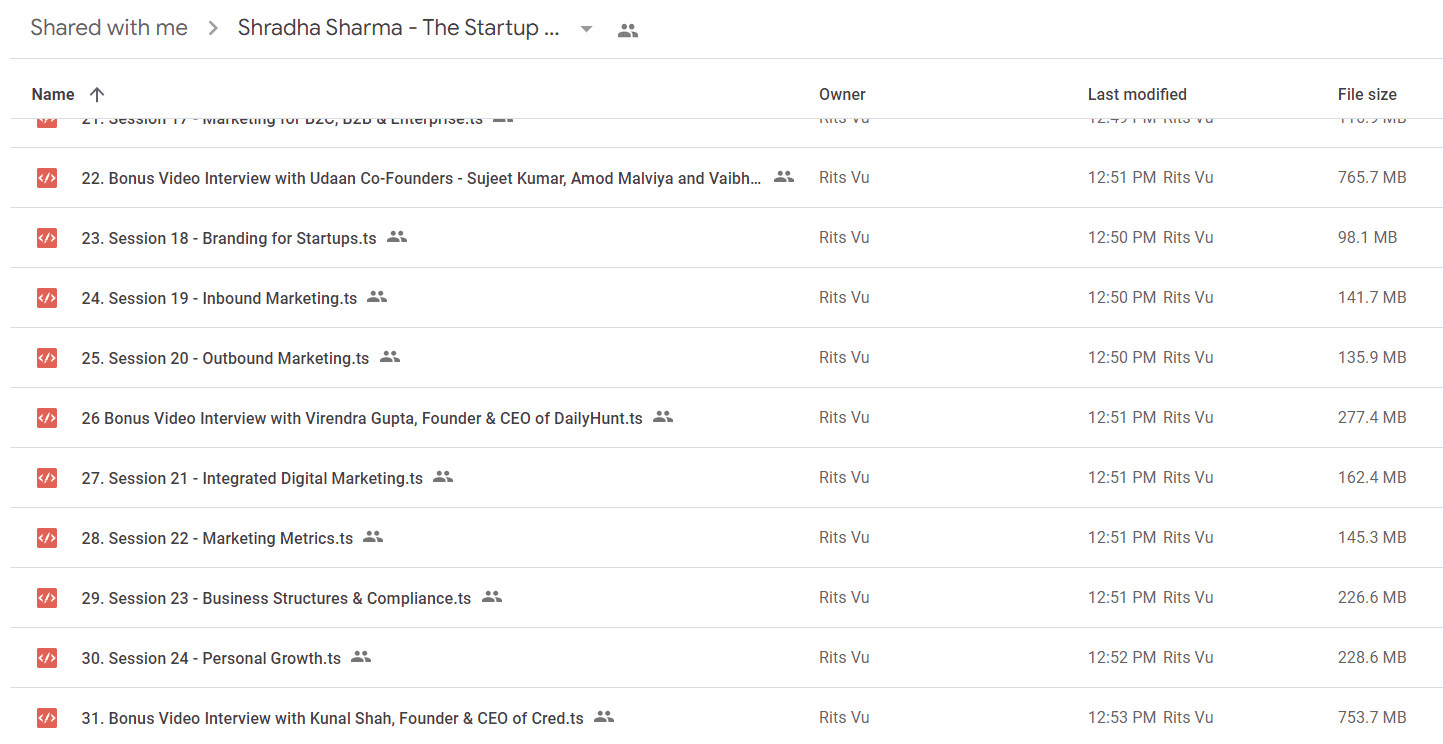Click the file icon for Inbound Marketing.ts

point(47,298)
